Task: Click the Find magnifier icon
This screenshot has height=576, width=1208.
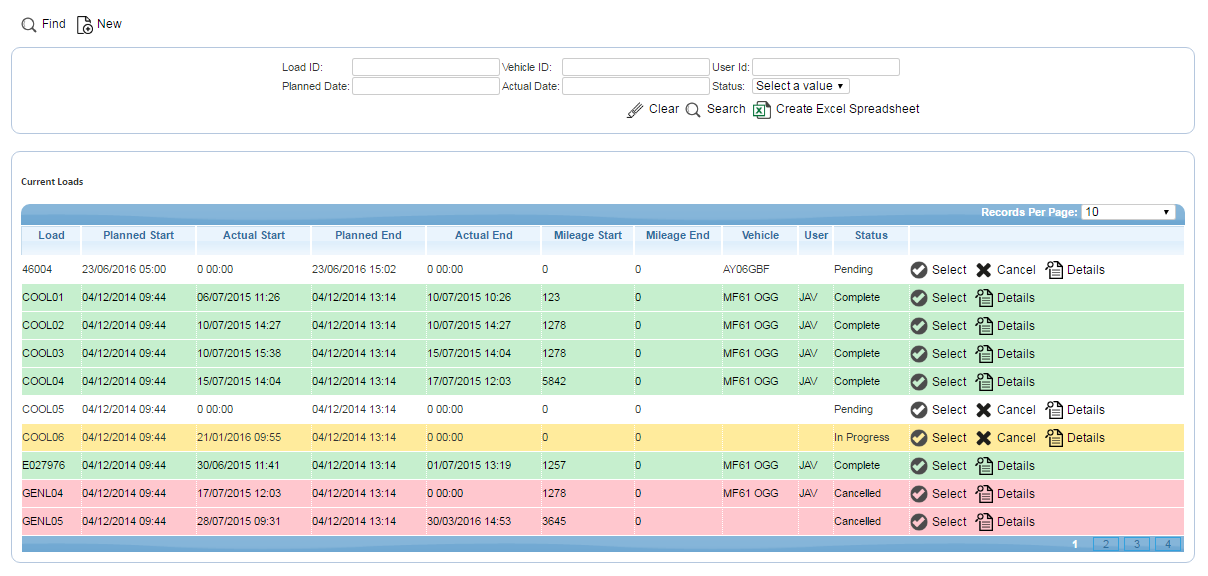Action: [x=29, y=24]
